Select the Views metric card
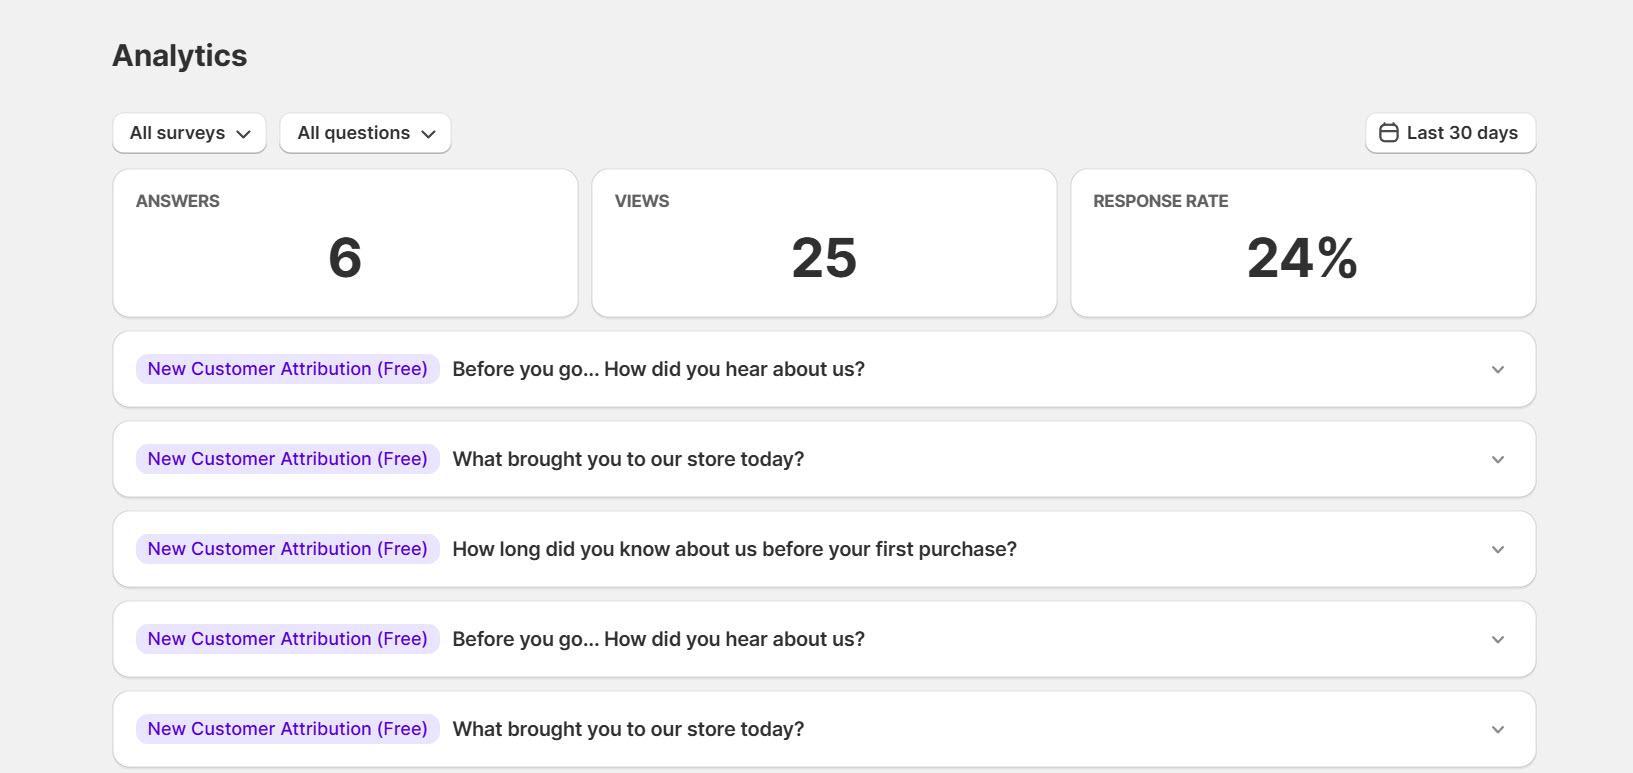1633x773 pixels. pos(824,243)
